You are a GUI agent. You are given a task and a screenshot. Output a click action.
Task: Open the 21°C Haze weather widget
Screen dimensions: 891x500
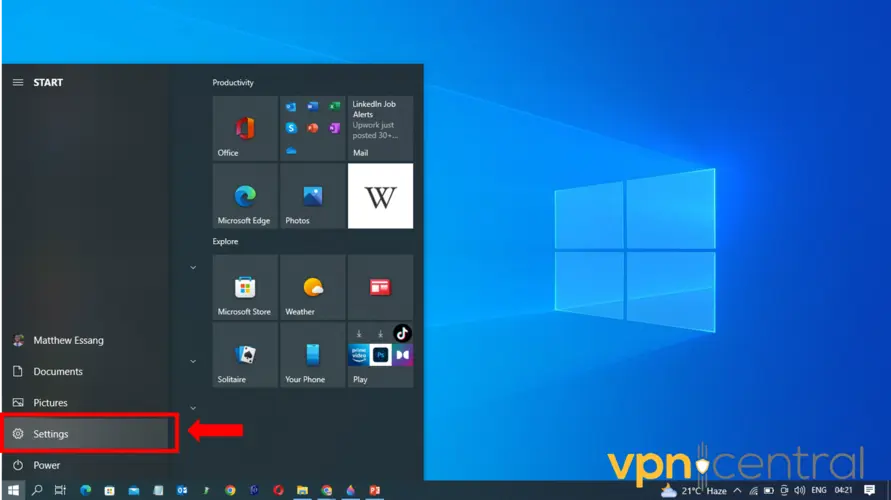pos(694,490)
